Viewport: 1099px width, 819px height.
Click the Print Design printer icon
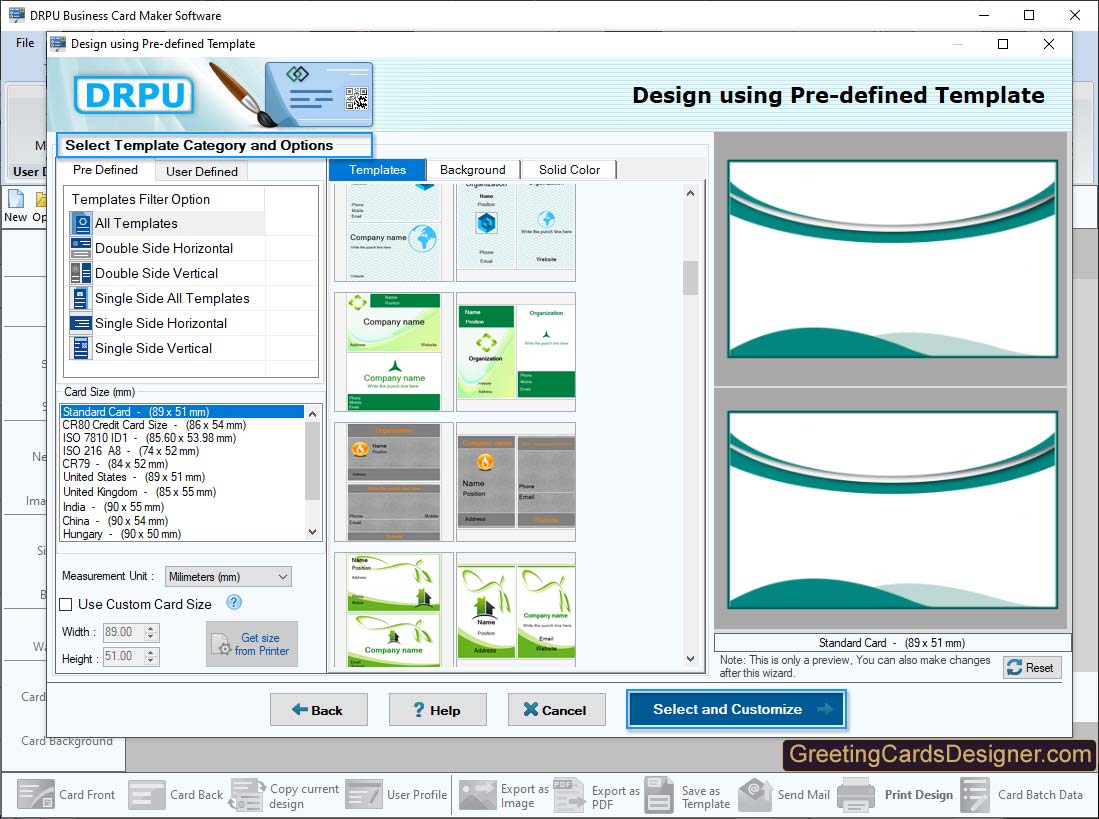tap(856, 794)
